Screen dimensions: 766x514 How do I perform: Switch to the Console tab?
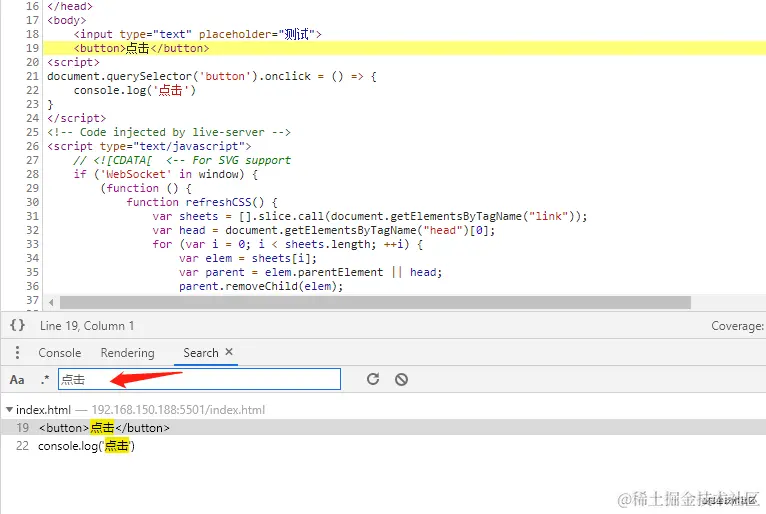[x=60, y=353]
